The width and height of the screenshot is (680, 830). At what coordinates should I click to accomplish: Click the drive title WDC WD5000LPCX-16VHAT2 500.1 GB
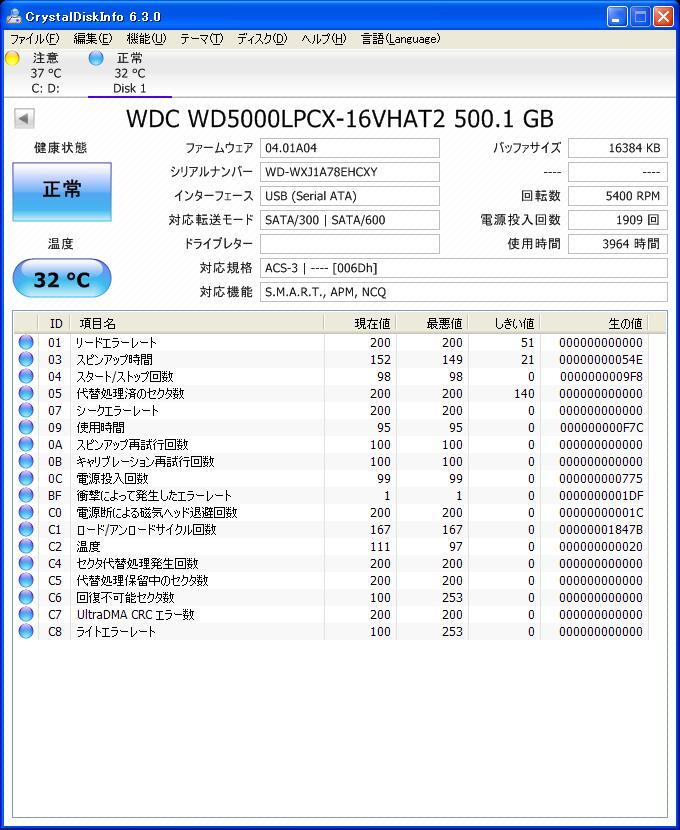(340, 119)
